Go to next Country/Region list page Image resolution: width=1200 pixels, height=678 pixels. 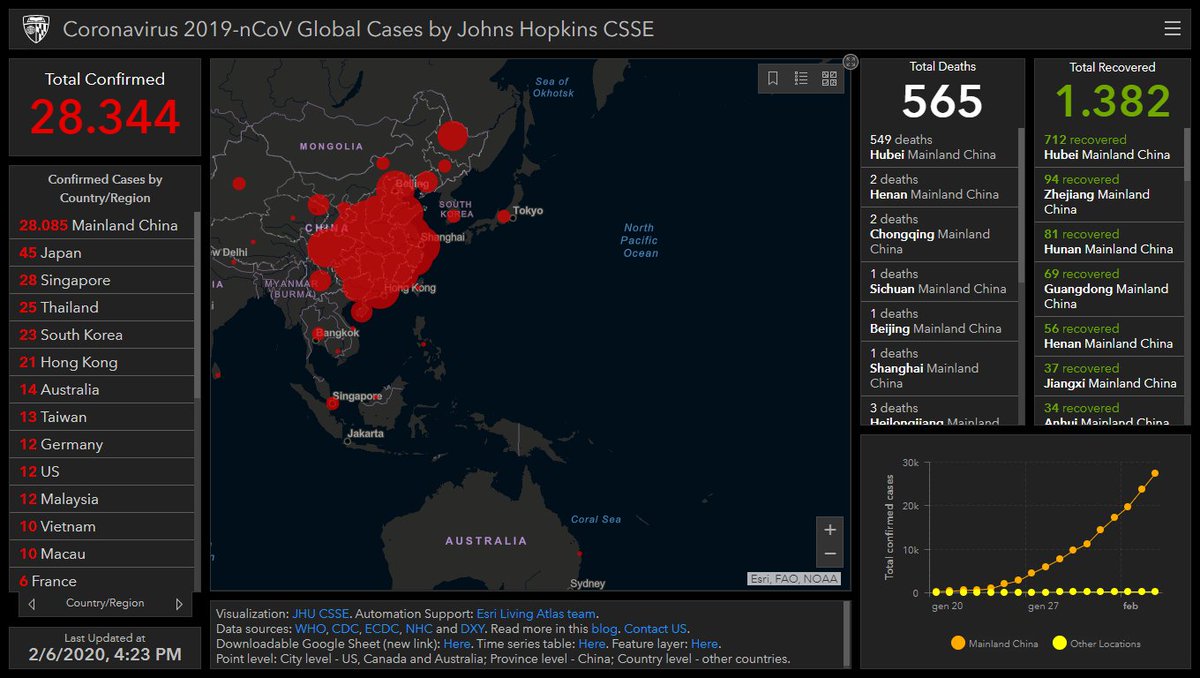179,604
